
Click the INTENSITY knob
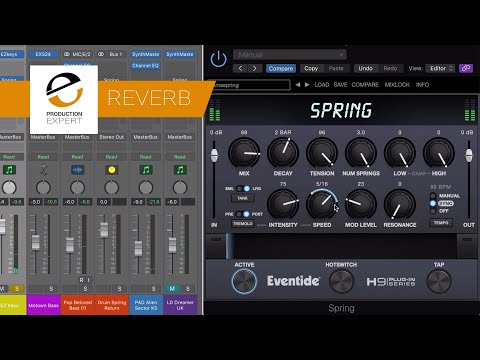[x=283, y=204]
